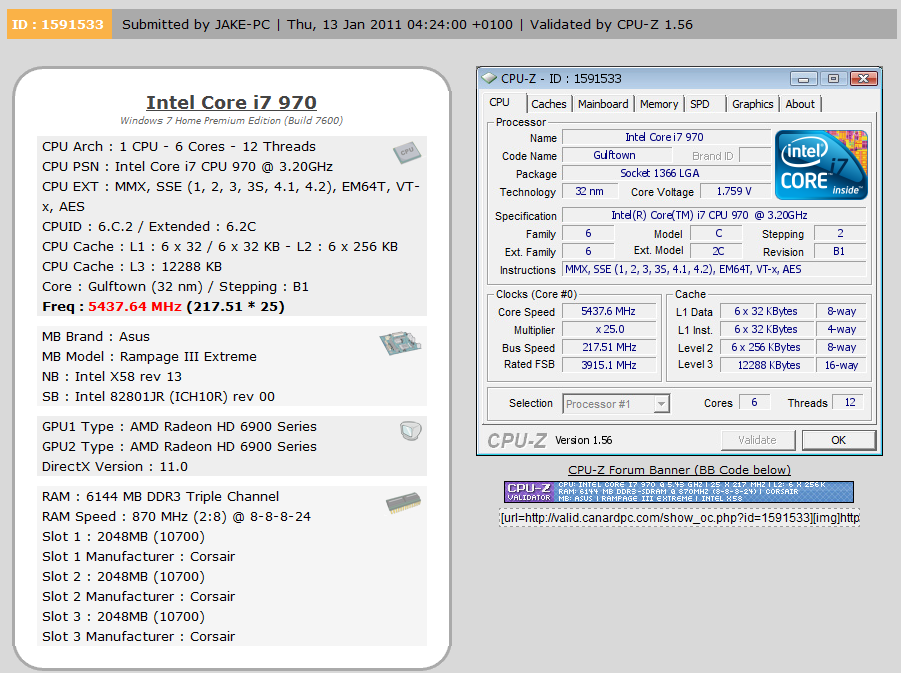Open the About tab
The height and width of the screenshot is (673, 901).
800,104
